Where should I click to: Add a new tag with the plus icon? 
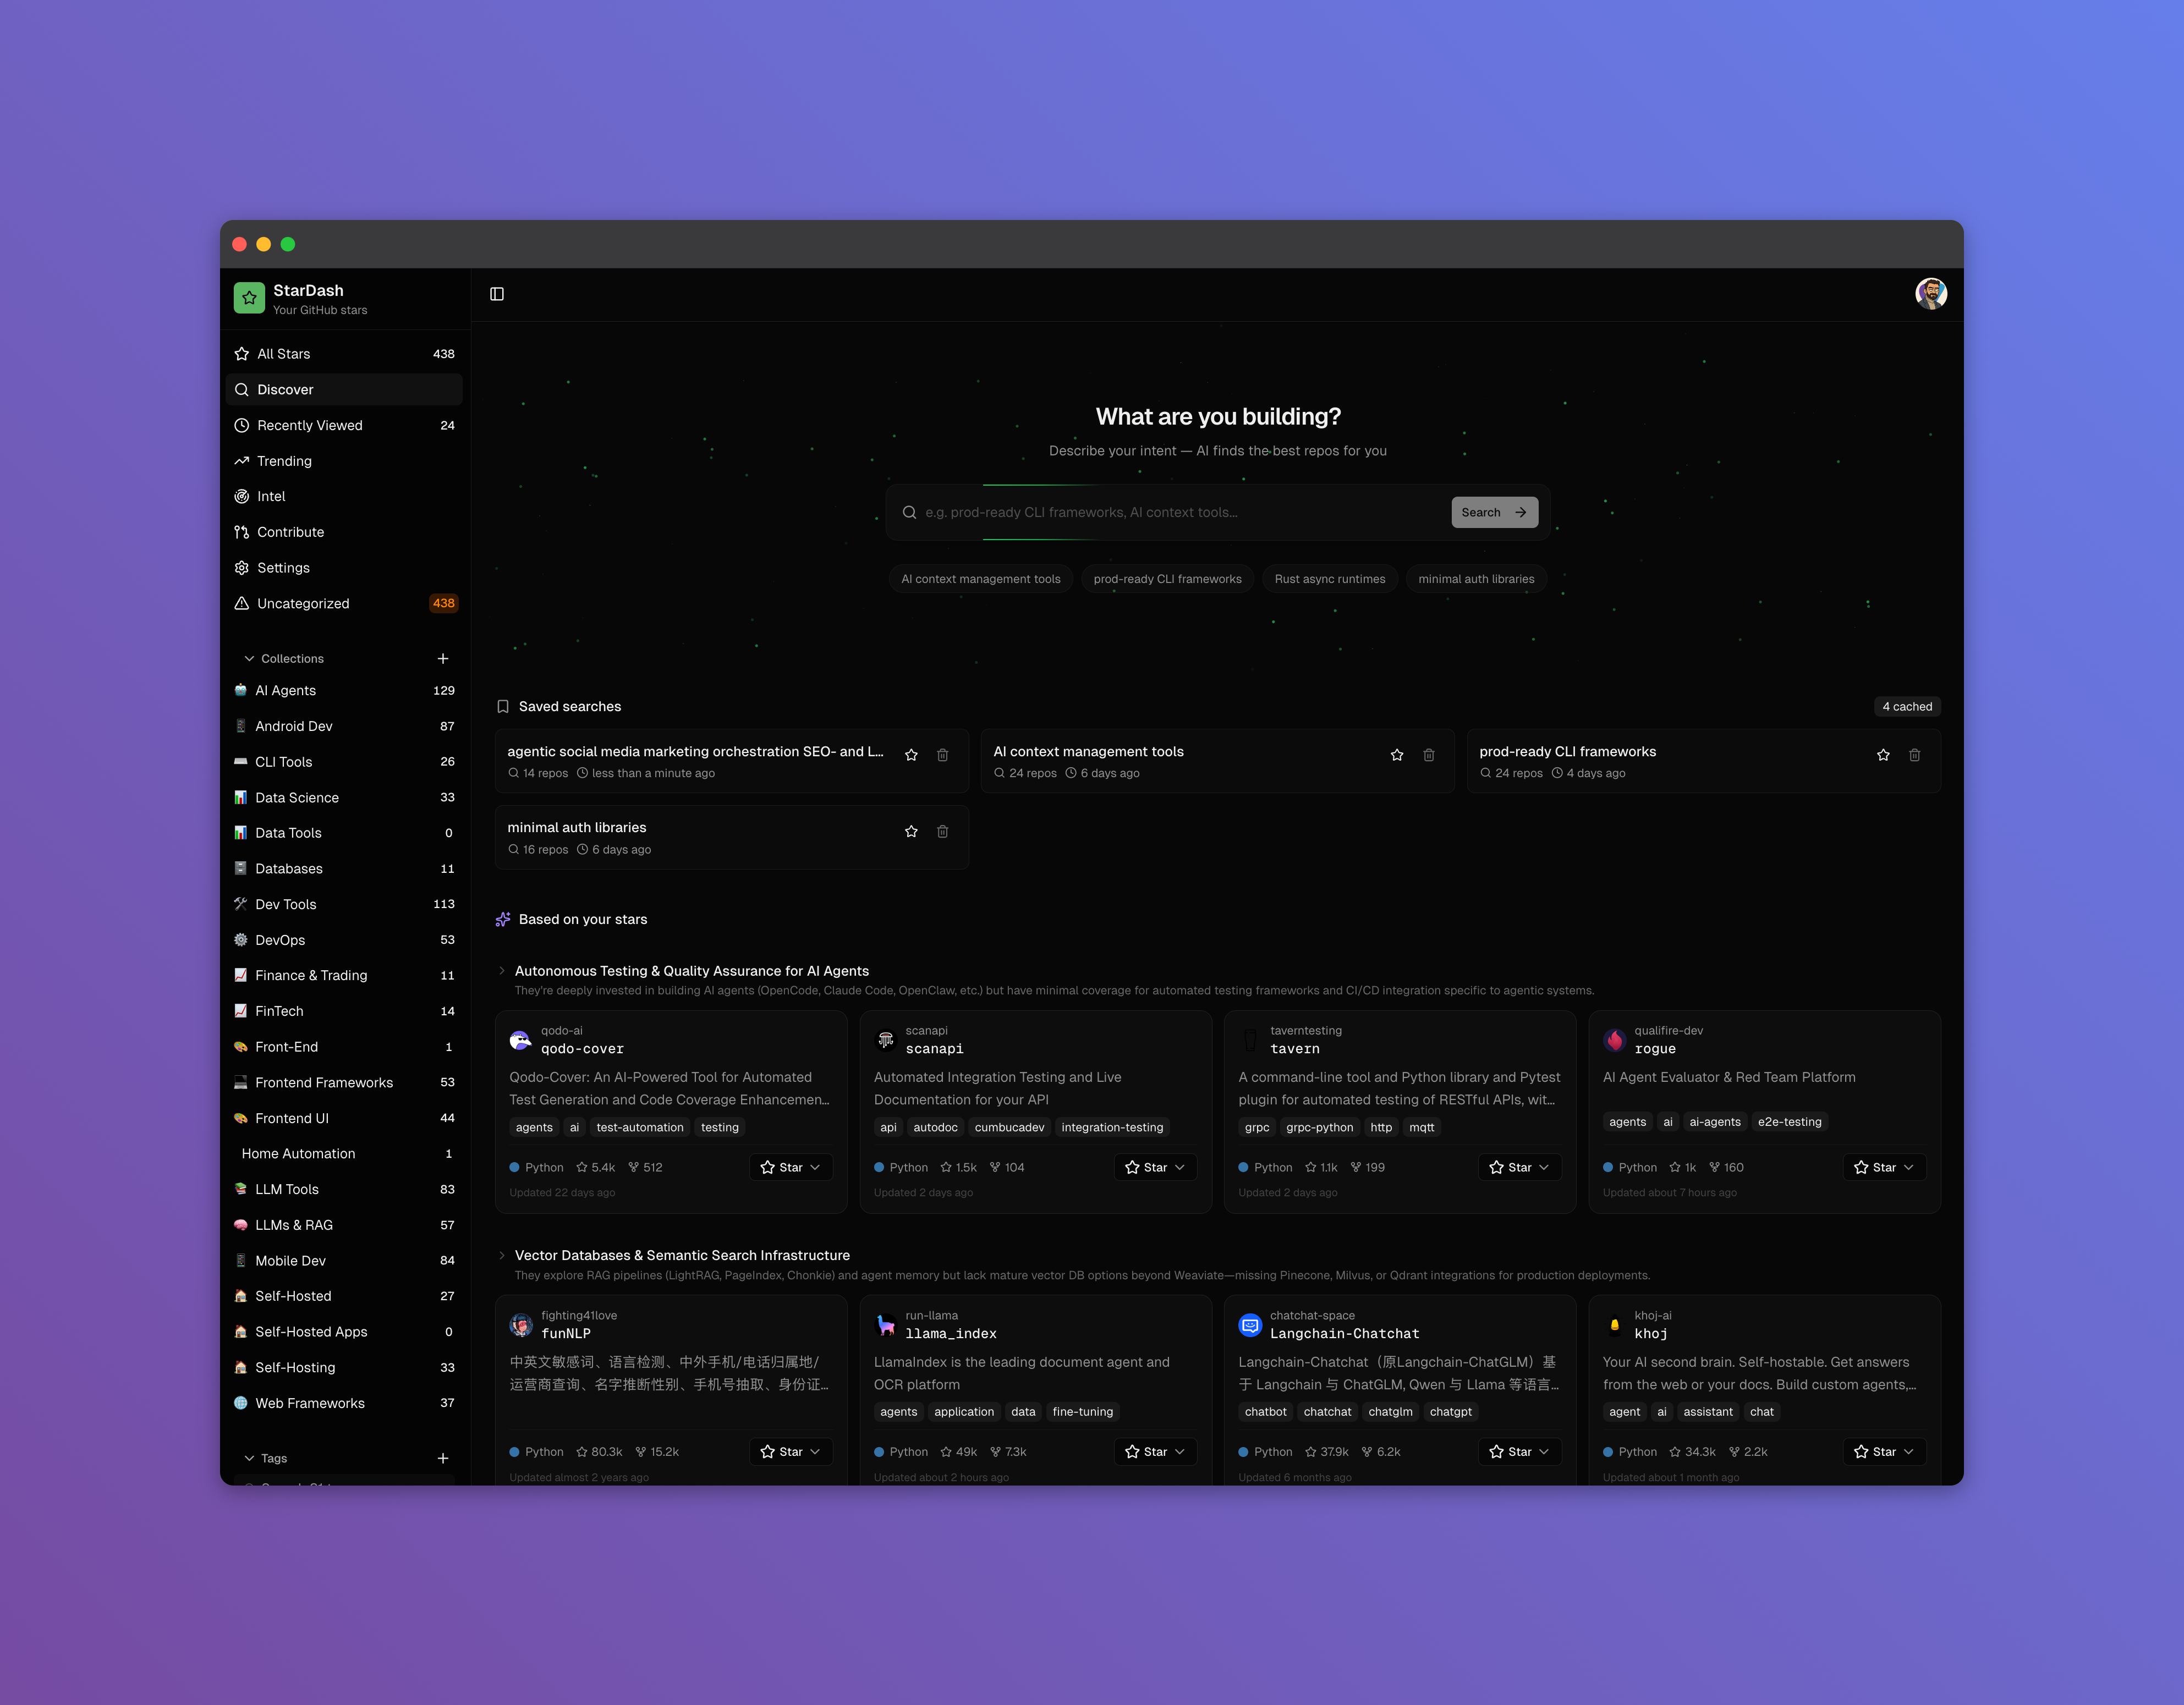pos(443,1458)
